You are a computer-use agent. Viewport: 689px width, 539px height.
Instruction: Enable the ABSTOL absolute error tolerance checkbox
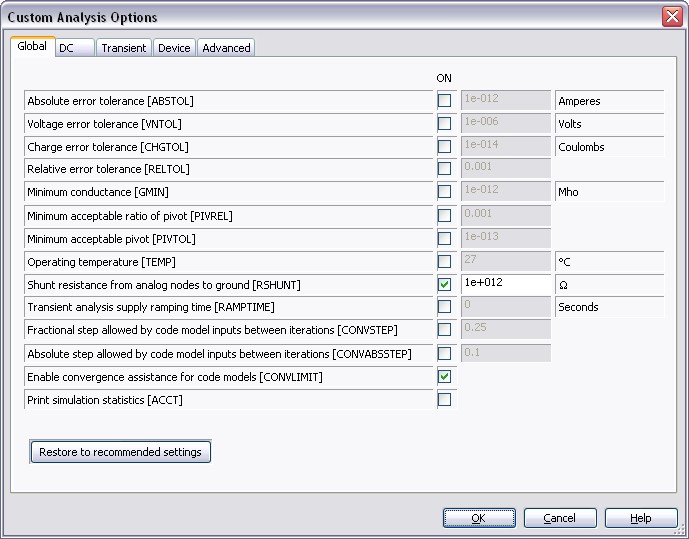coord(444,101)
